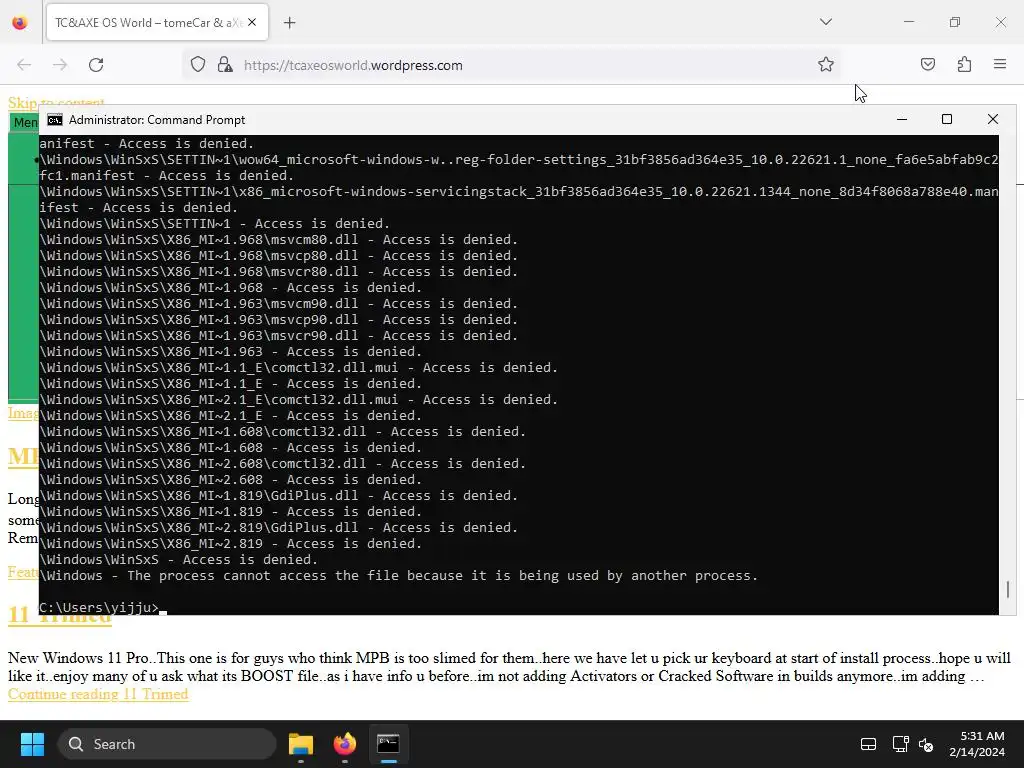Click the X86_MI~1.1_E\comctl32.dll.mui line

pos(298,368)
